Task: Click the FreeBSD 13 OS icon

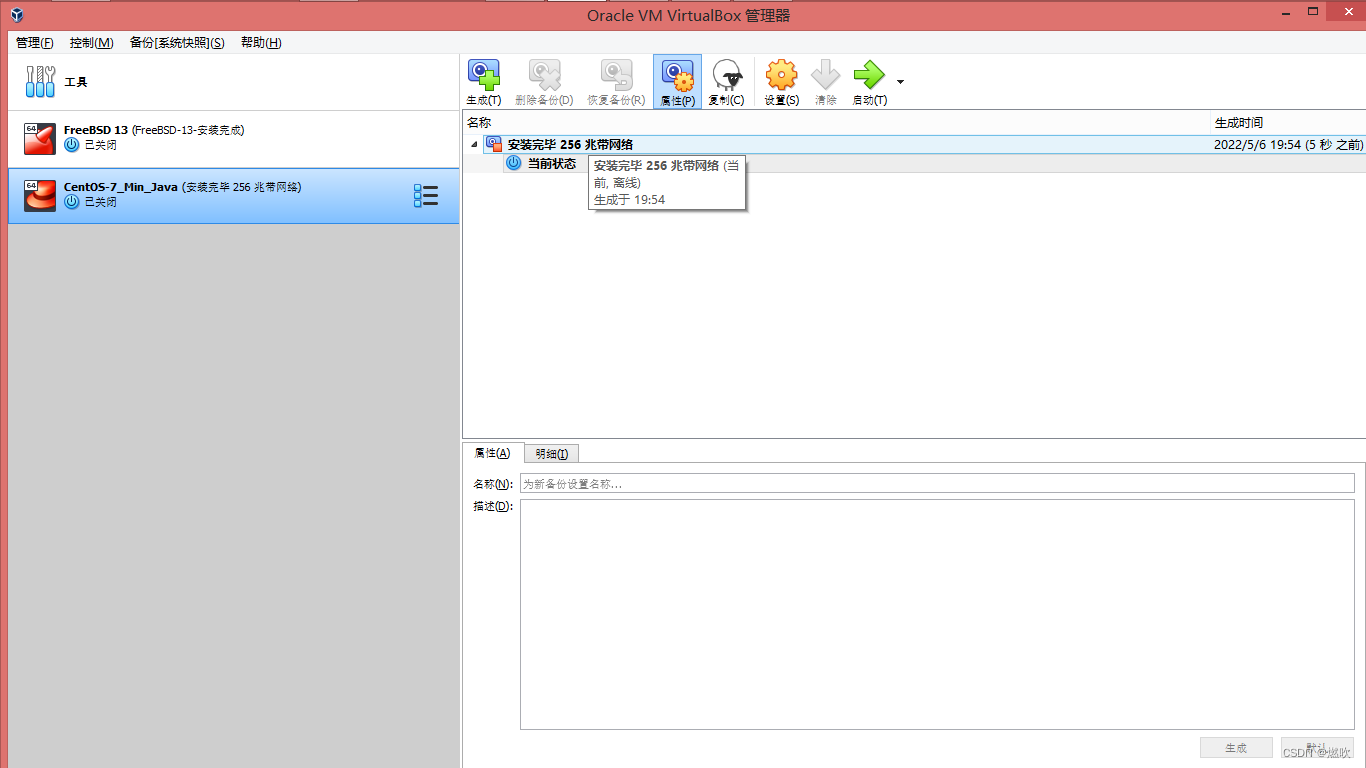Action: (40, 139)
